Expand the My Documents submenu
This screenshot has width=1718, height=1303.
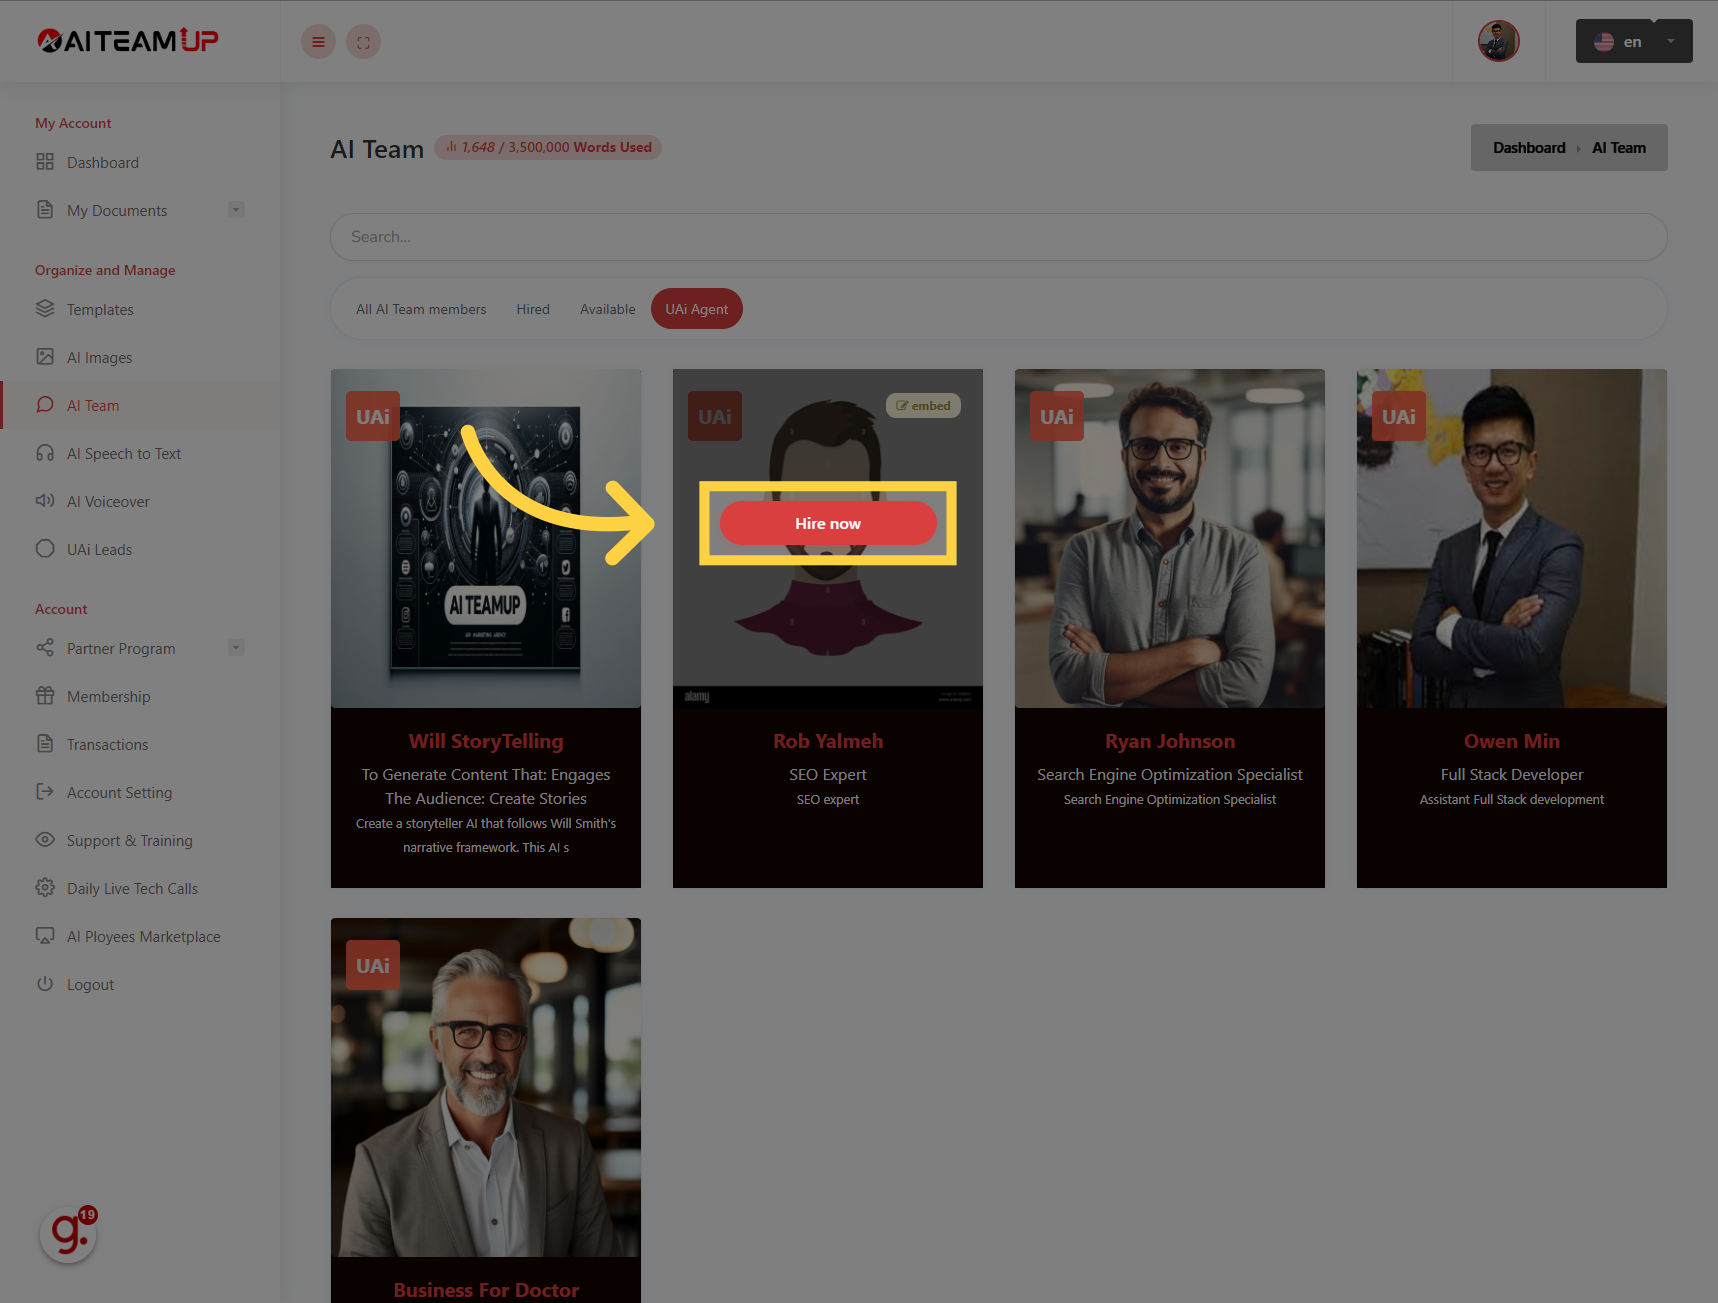pyautogui.click(x=236, y=209)
